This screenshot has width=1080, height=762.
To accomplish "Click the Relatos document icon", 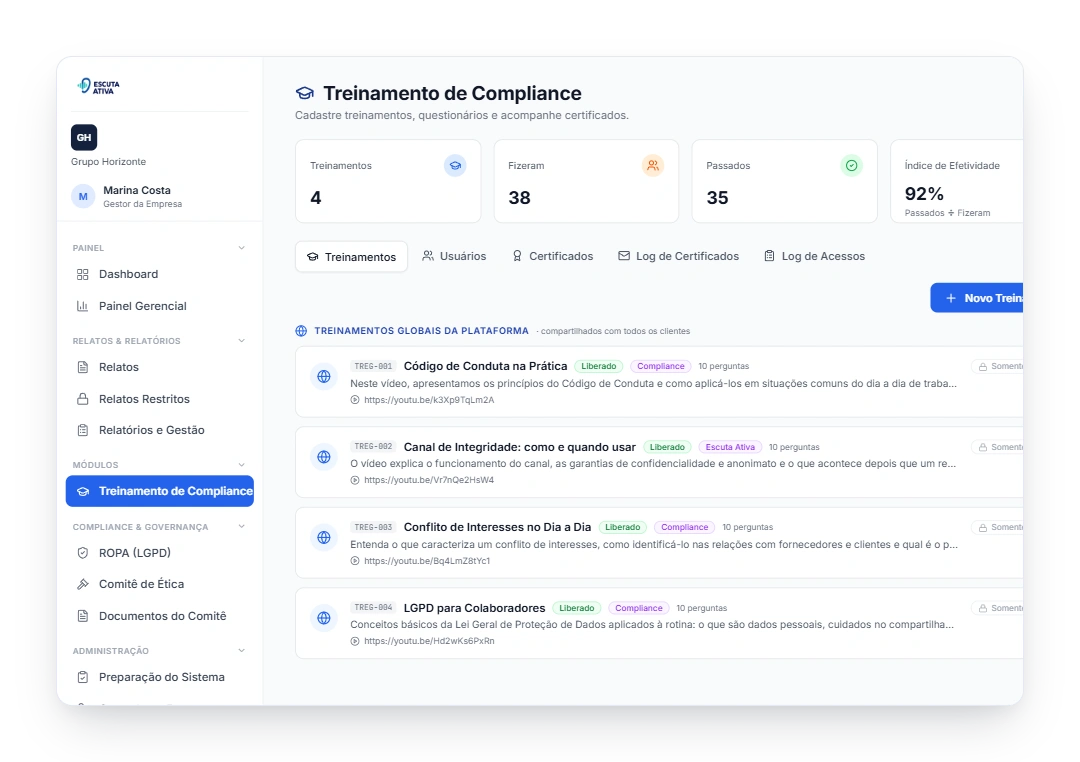I will 83,367.
